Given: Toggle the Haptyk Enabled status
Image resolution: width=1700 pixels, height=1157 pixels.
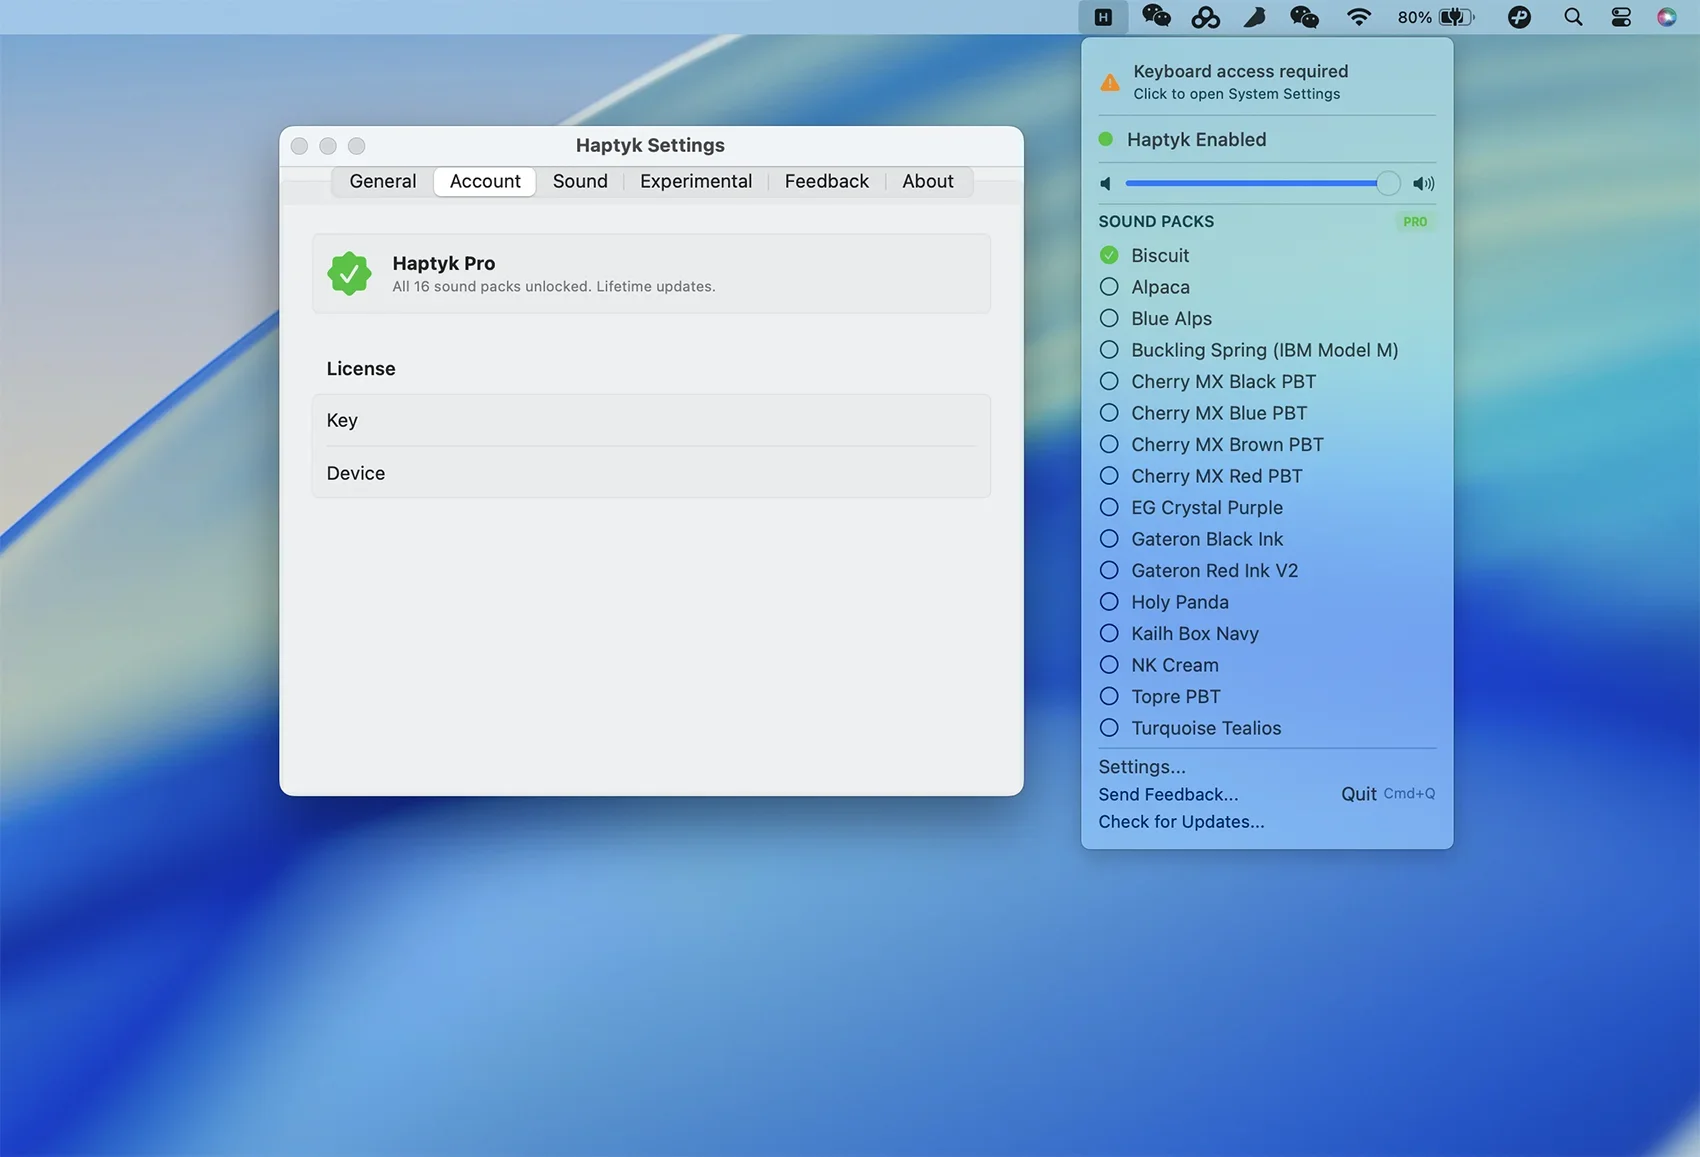Looking at the screenshot, I should [1195, 140].
